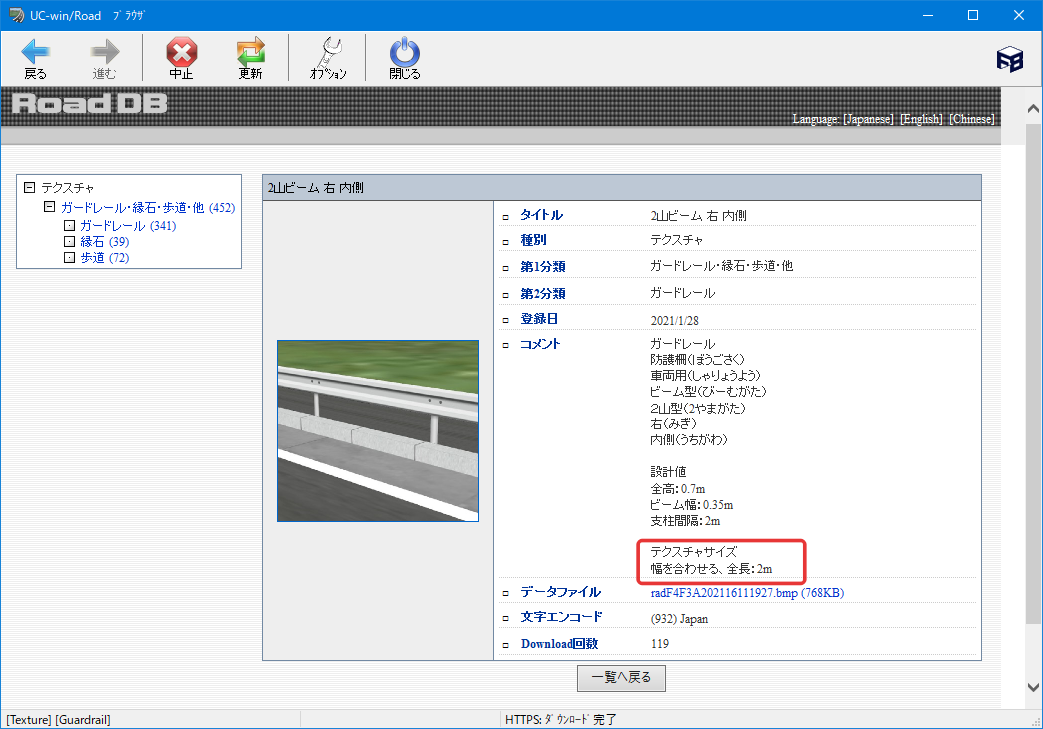Click the grey Forward arrow icon
The width and height of the screenshot is (1043, 729).
click(104, 51)
